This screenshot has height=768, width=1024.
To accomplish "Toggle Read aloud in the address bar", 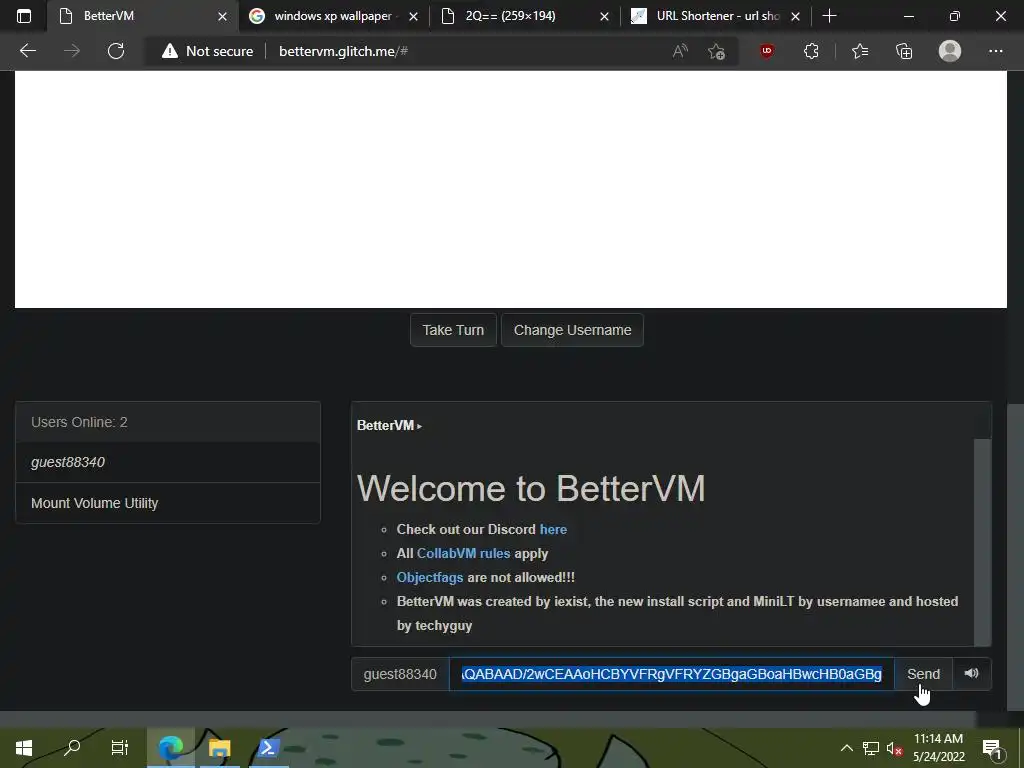I will pos(680,51).
